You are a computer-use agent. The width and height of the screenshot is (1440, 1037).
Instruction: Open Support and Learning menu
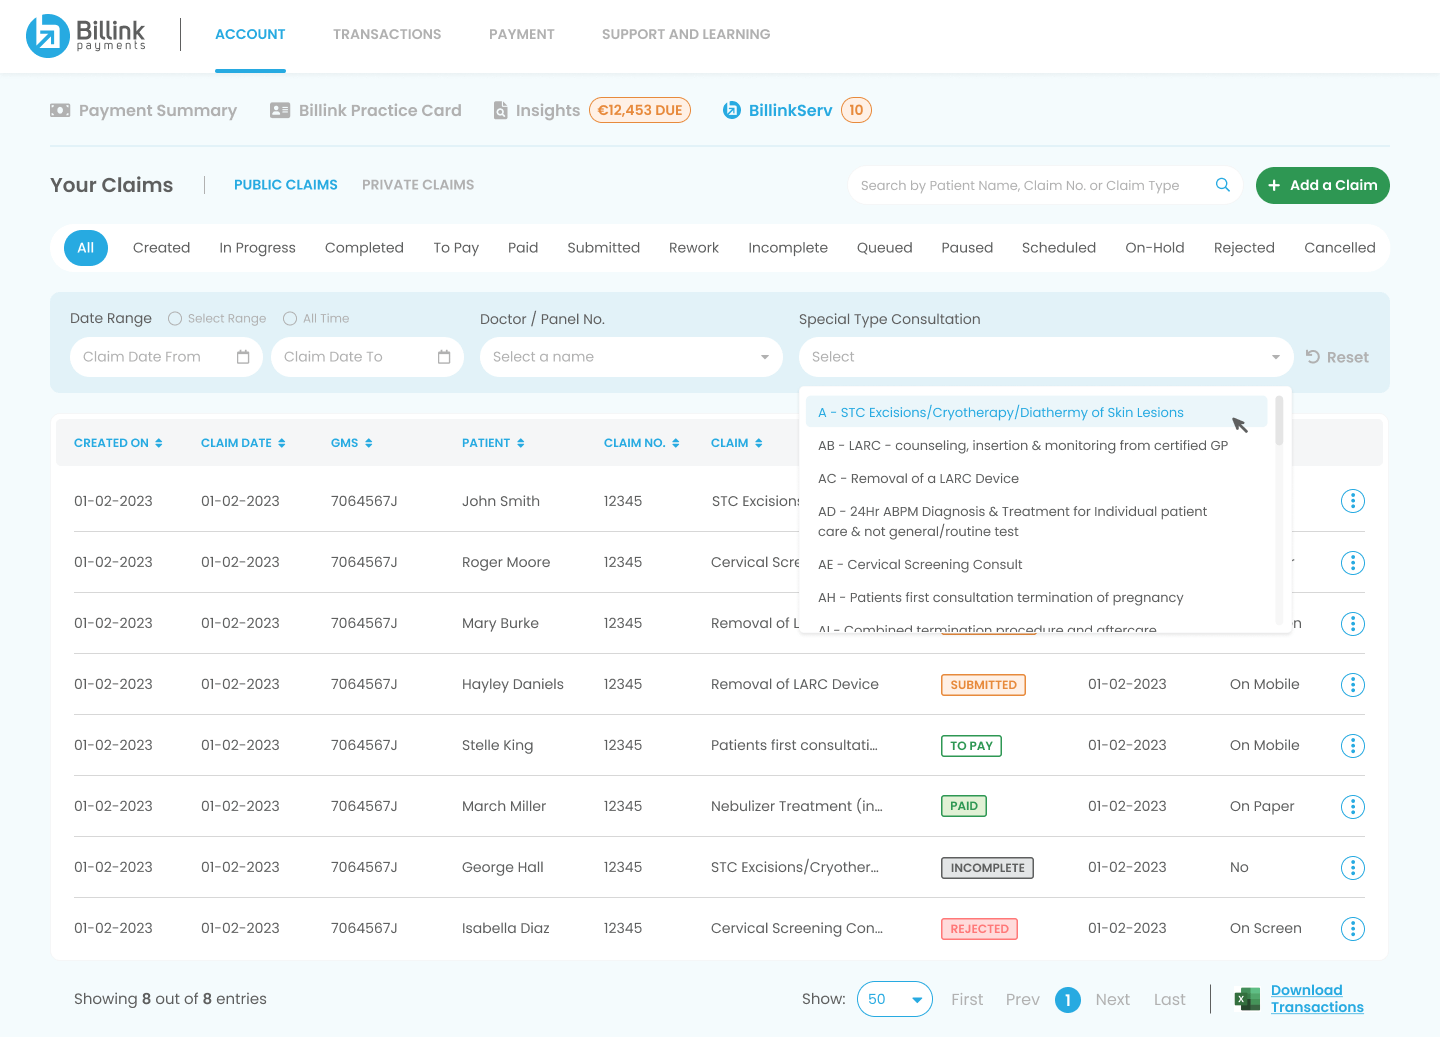[x=686, y=34]
